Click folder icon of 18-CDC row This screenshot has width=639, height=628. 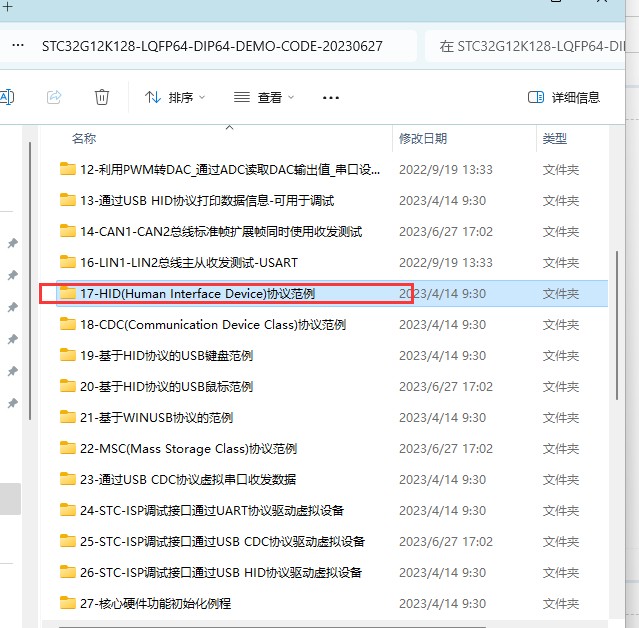coord(68,324)
